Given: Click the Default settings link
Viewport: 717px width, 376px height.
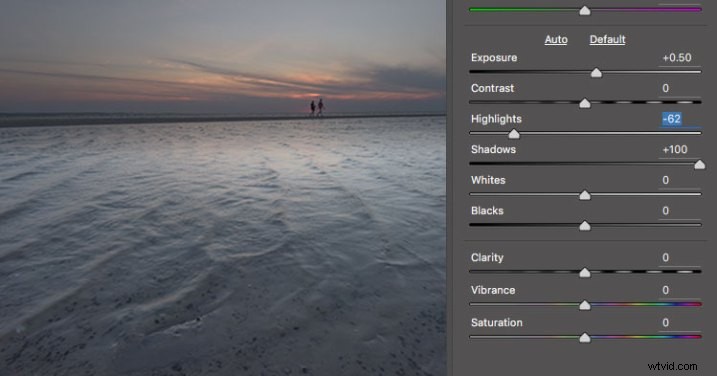Looking at the screenshot, I should pos(607,40).
